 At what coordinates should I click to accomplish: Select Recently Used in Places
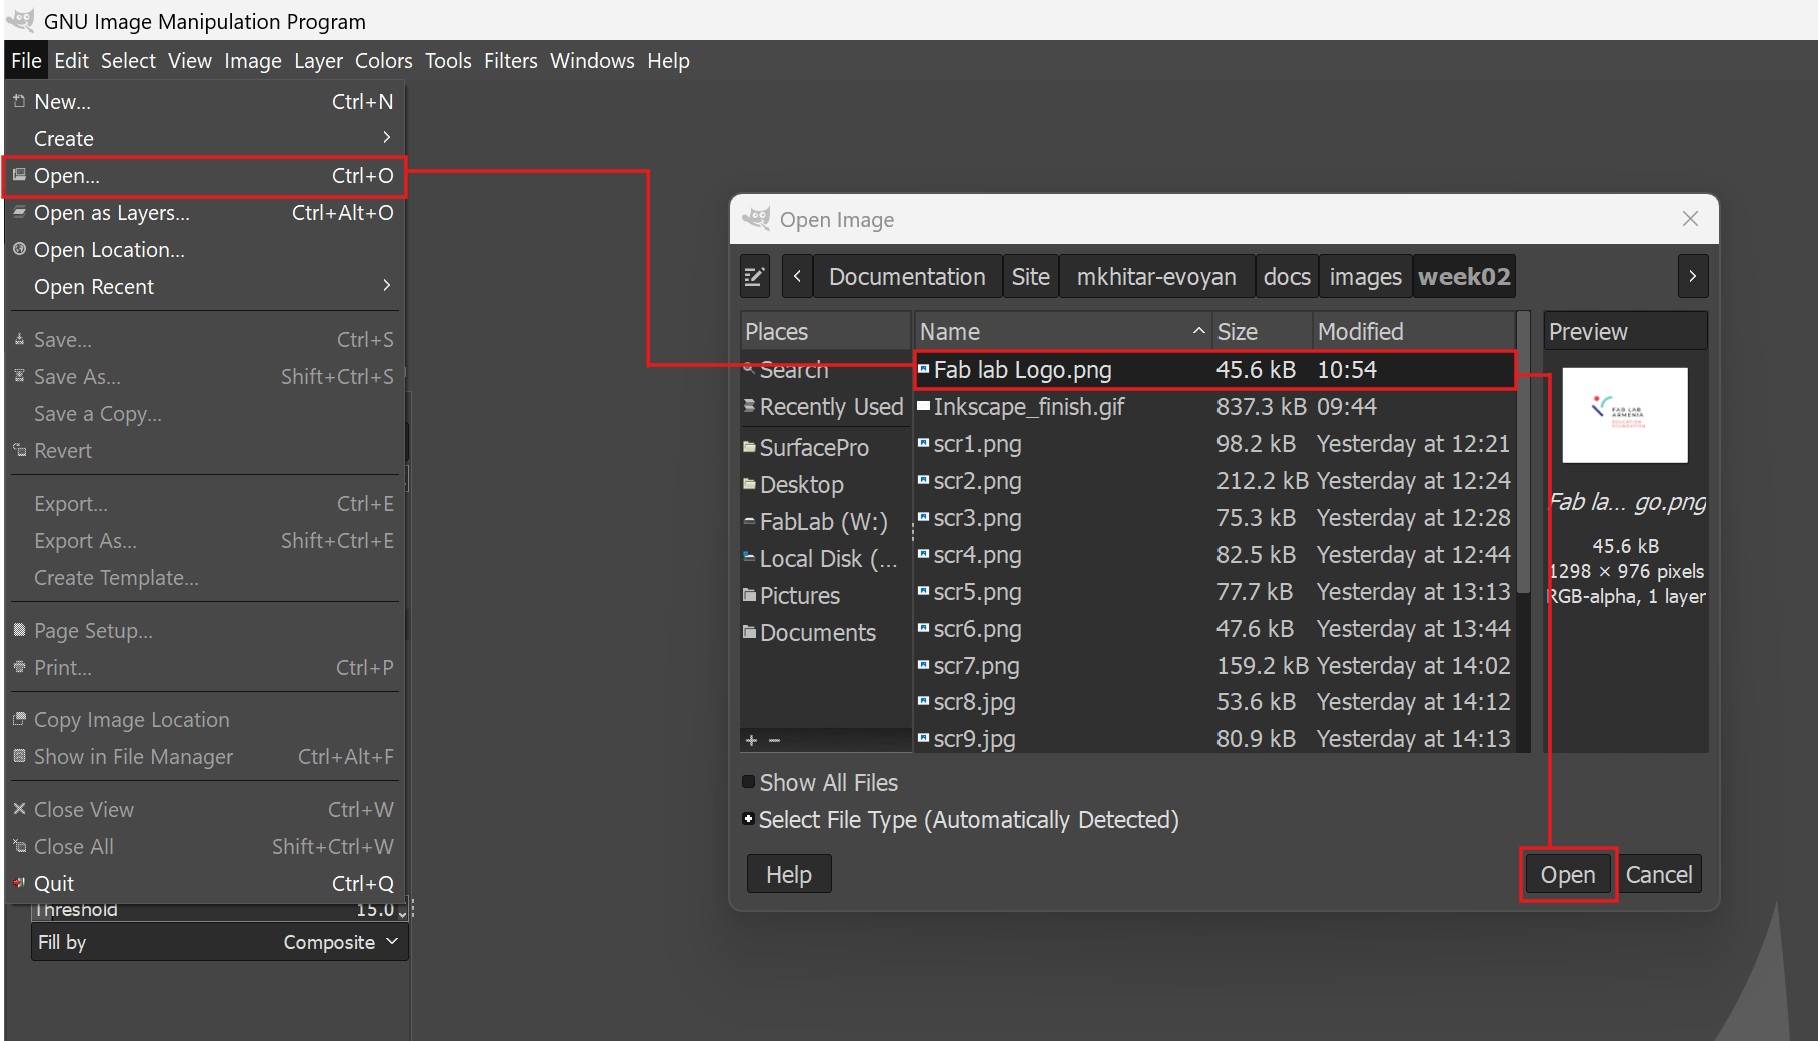click(825, 407)
